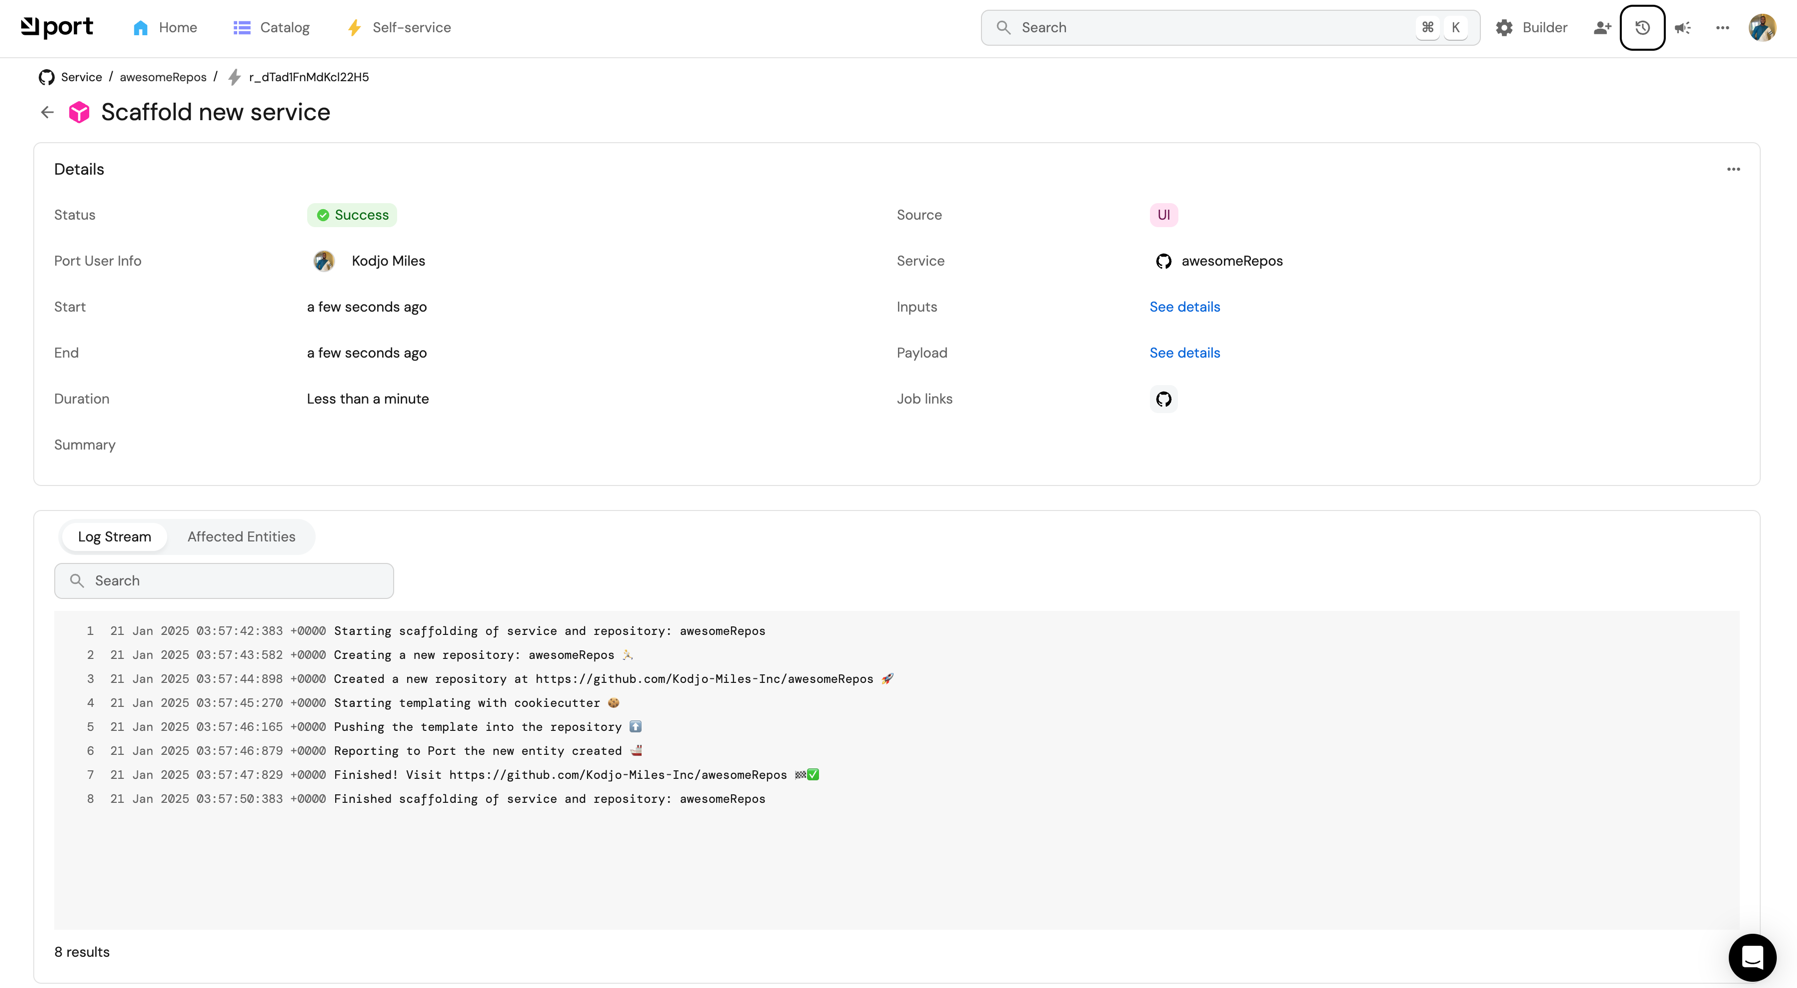Open the awesomeRepos service link
1797x988 pixels.
[1231, 261]
